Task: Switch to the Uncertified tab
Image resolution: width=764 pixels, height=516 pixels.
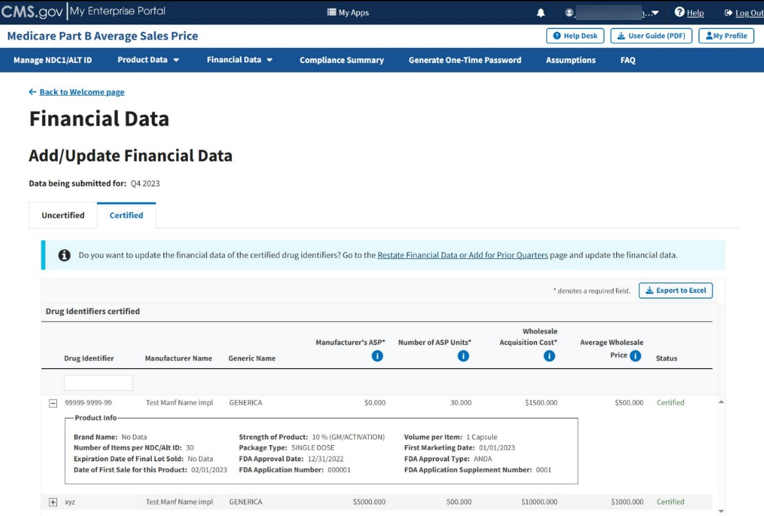Action: click(63, 215)
